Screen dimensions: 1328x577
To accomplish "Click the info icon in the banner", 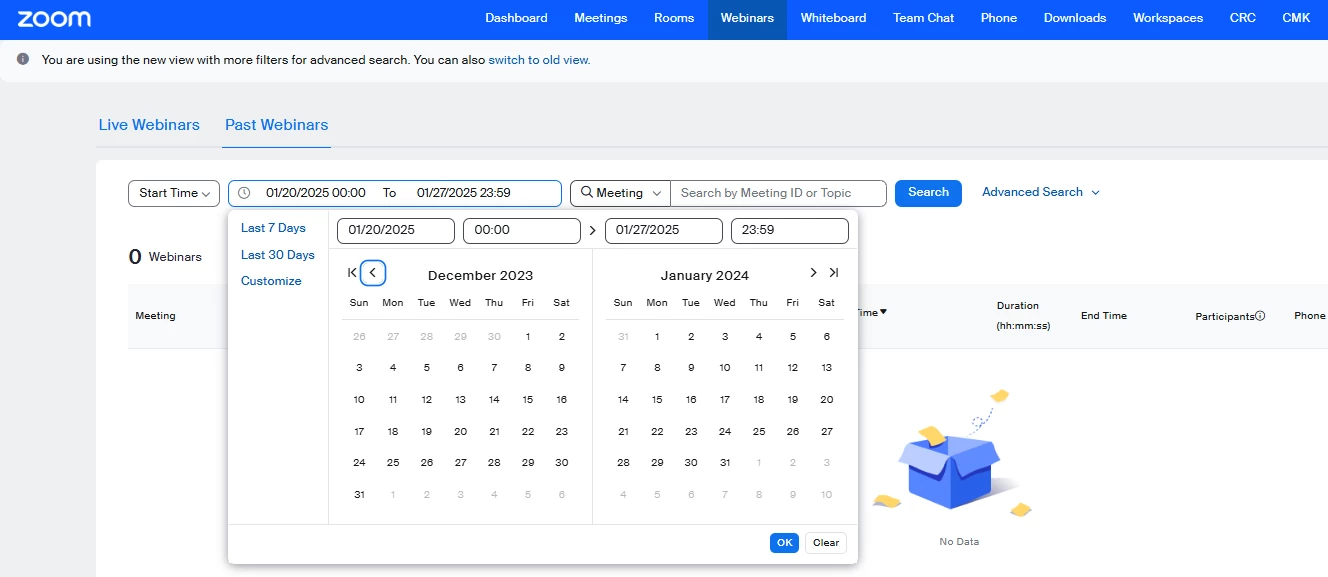I will pos(23,59).
